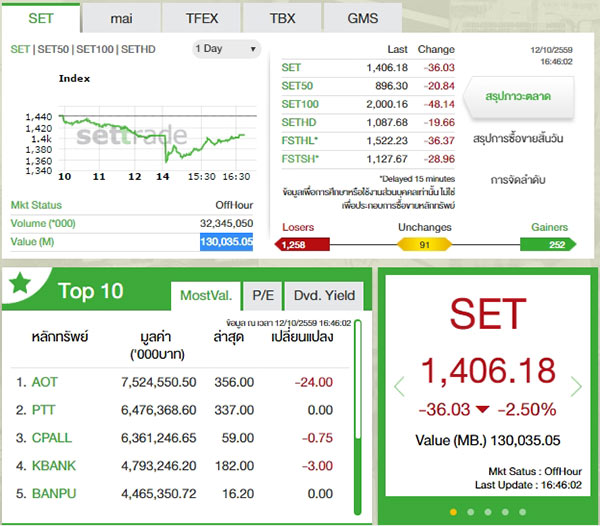Click PTT last price 337.00

coord(234,410)
